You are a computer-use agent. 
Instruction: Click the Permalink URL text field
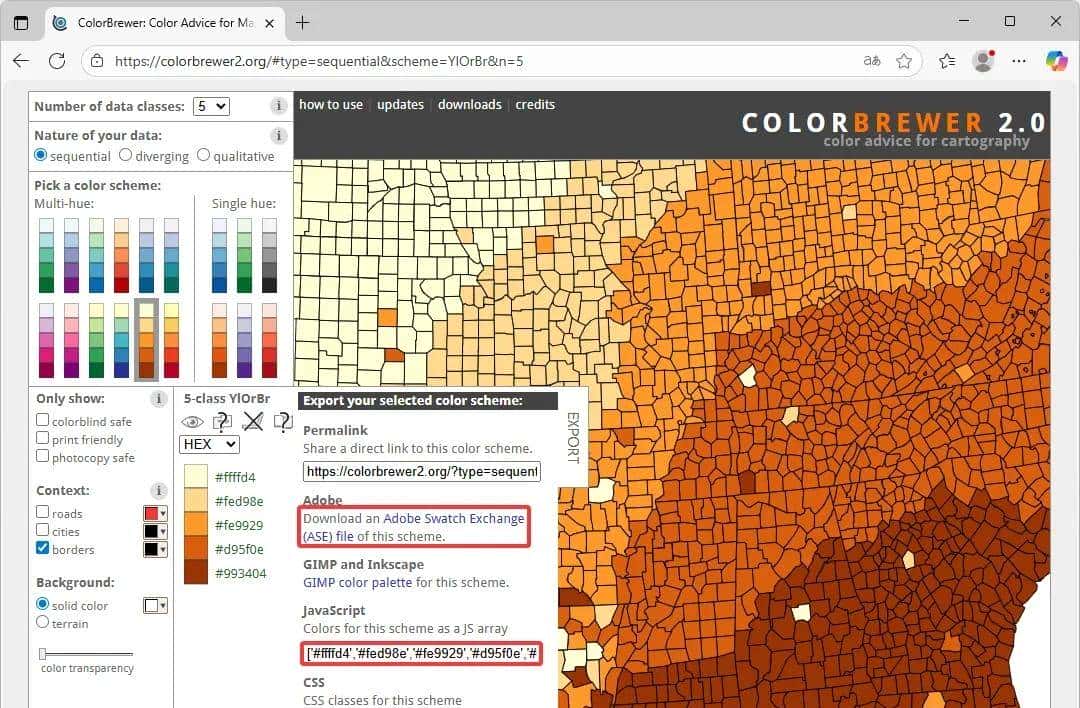[421, 471]
